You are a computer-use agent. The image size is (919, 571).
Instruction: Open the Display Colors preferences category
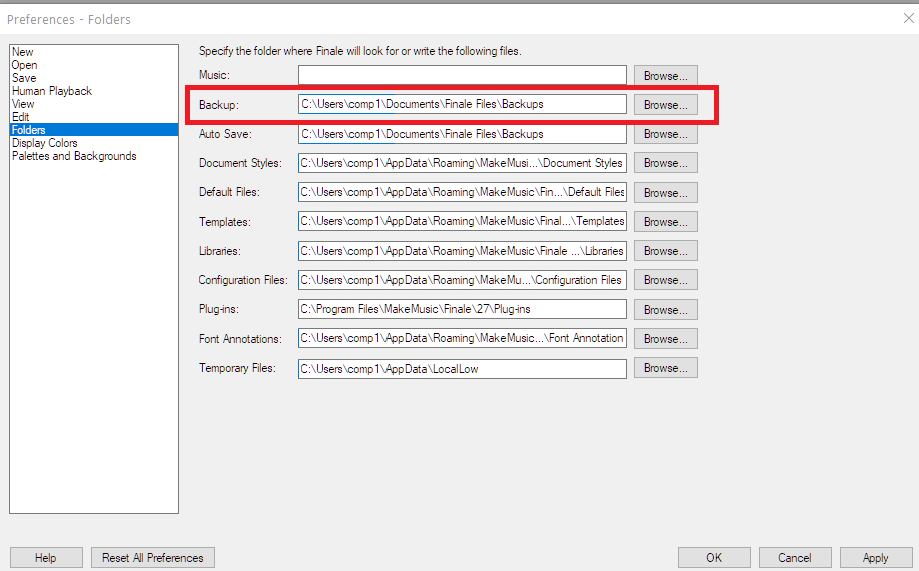point(44,143)
